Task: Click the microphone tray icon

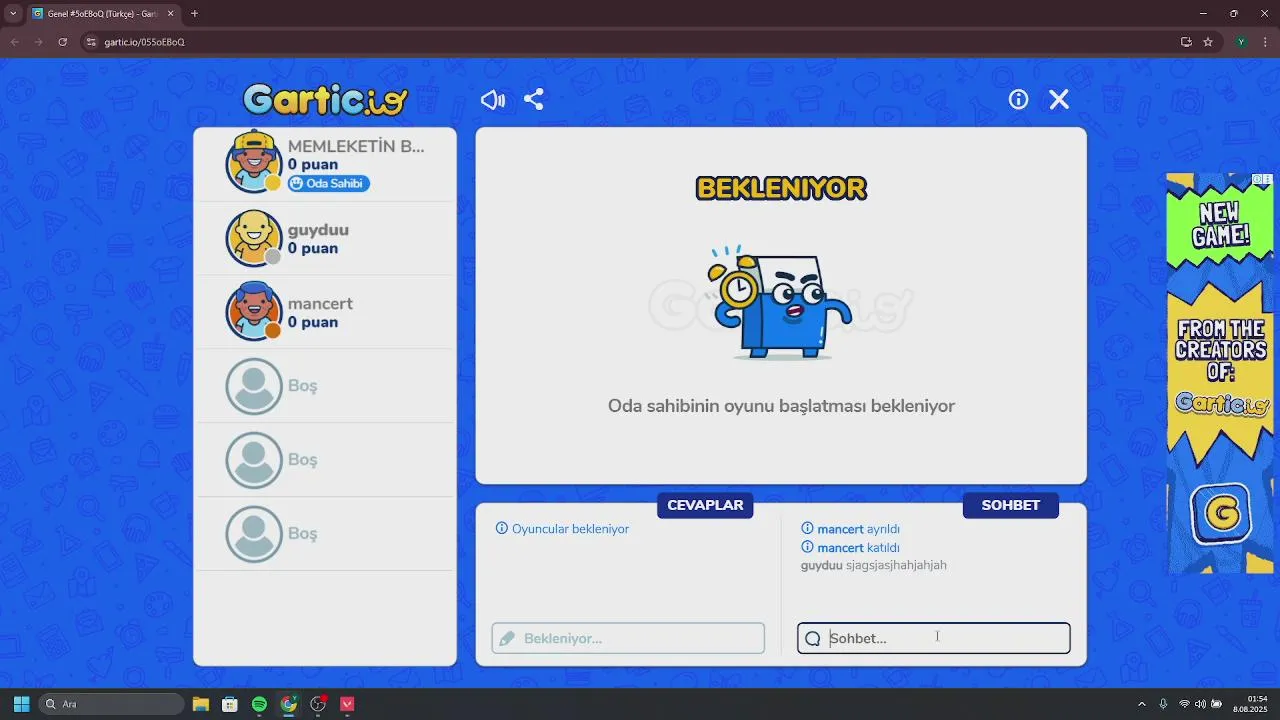Action: click(x=1163, y=704)
